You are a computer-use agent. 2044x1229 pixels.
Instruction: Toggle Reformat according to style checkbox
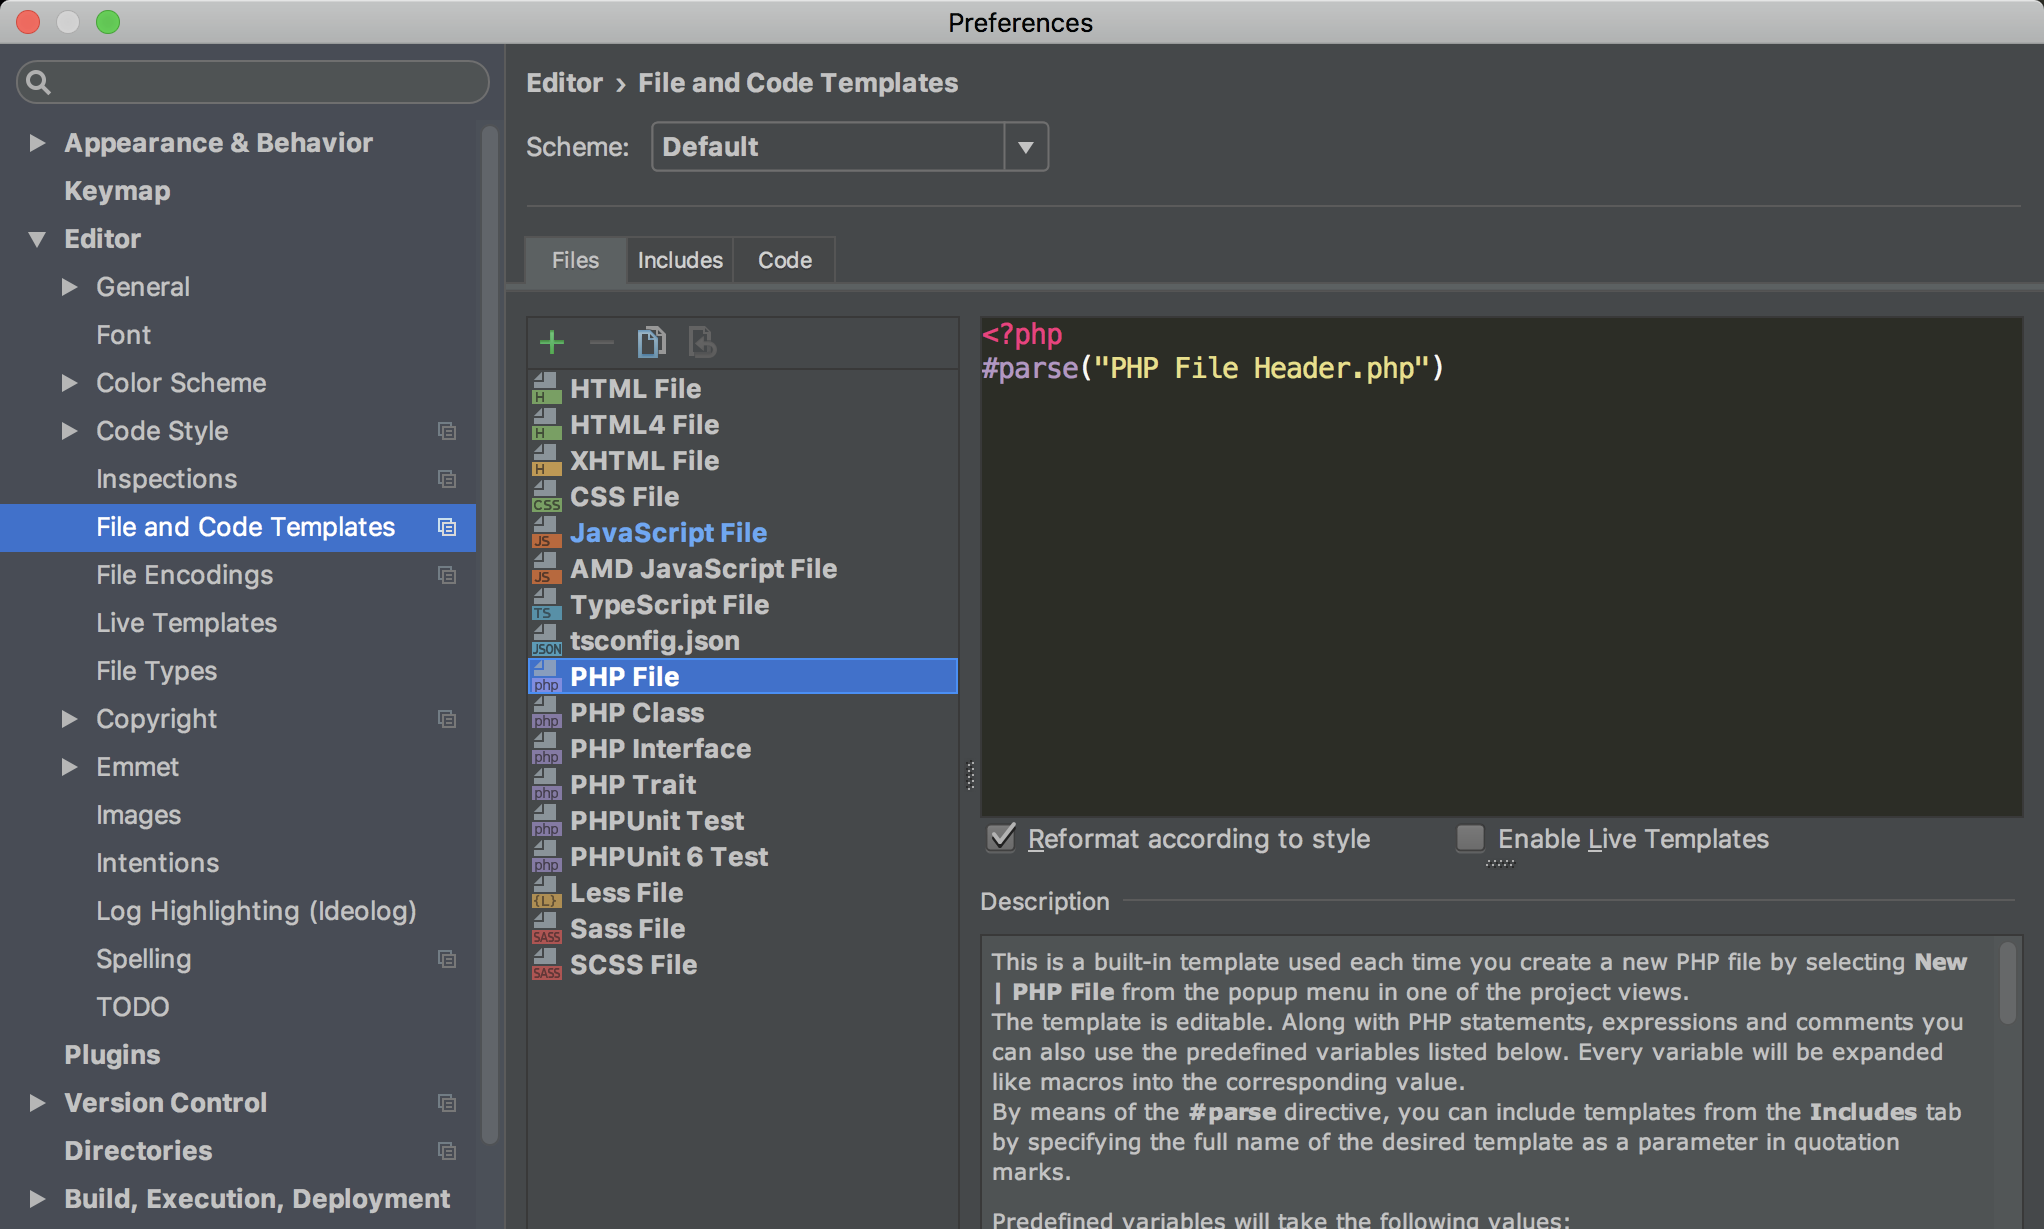point(1001,838)
